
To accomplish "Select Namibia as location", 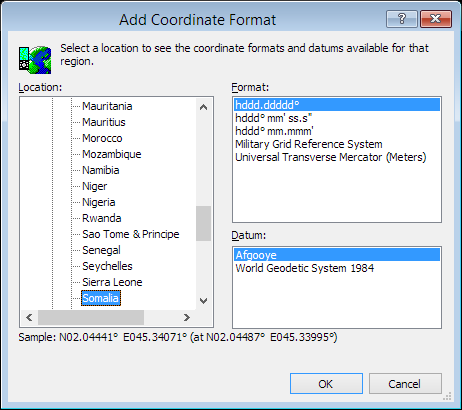I will tap(101, 170).
